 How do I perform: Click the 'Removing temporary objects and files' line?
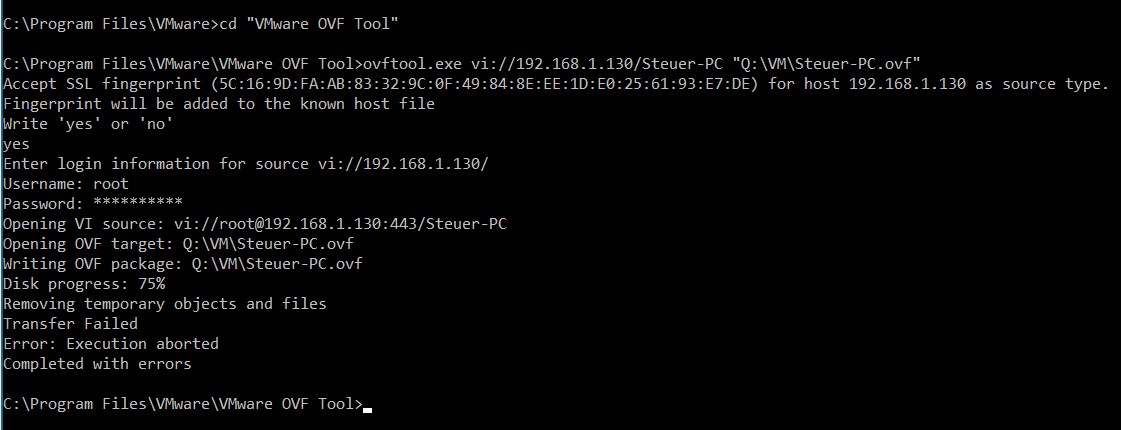click(165, 304)
